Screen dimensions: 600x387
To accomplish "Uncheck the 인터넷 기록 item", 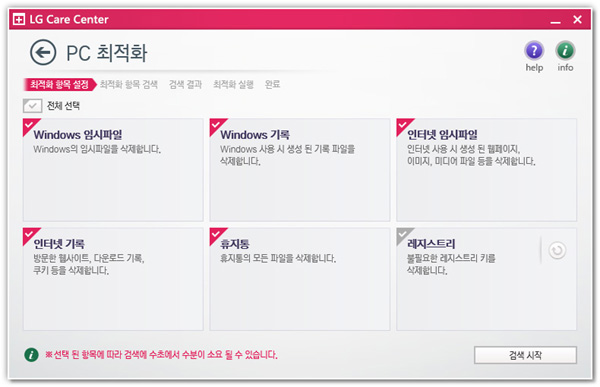I will pos(29,234).
